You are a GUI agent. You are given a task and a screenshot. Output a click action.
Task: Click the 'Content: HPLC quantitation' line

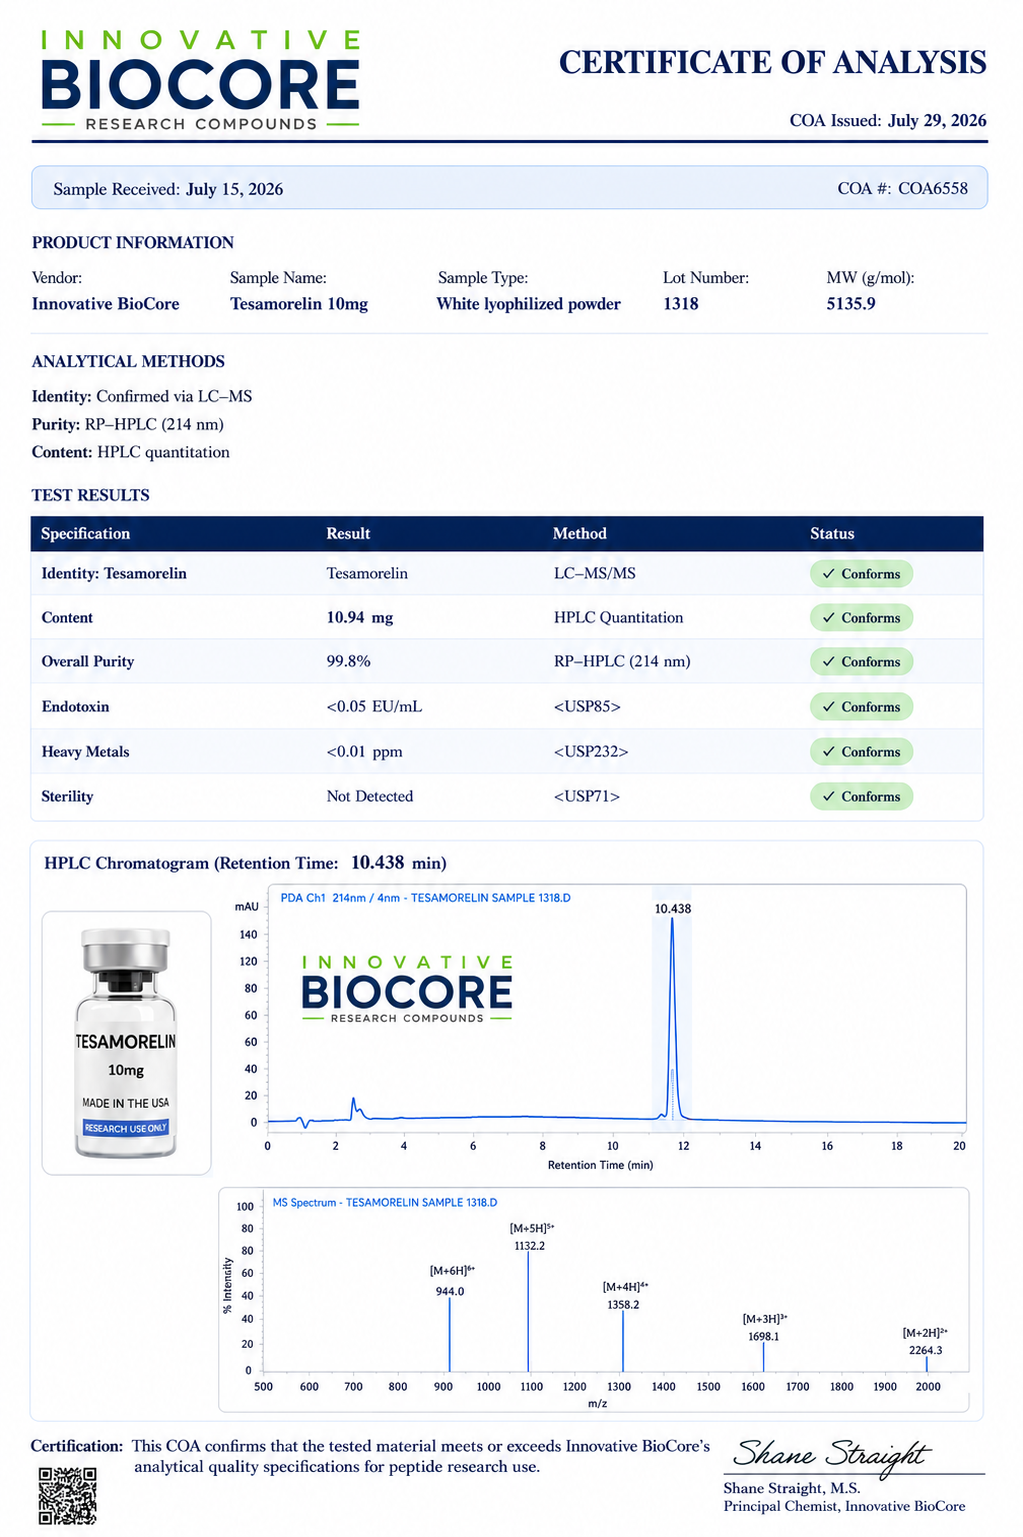(x=131, y=453)
